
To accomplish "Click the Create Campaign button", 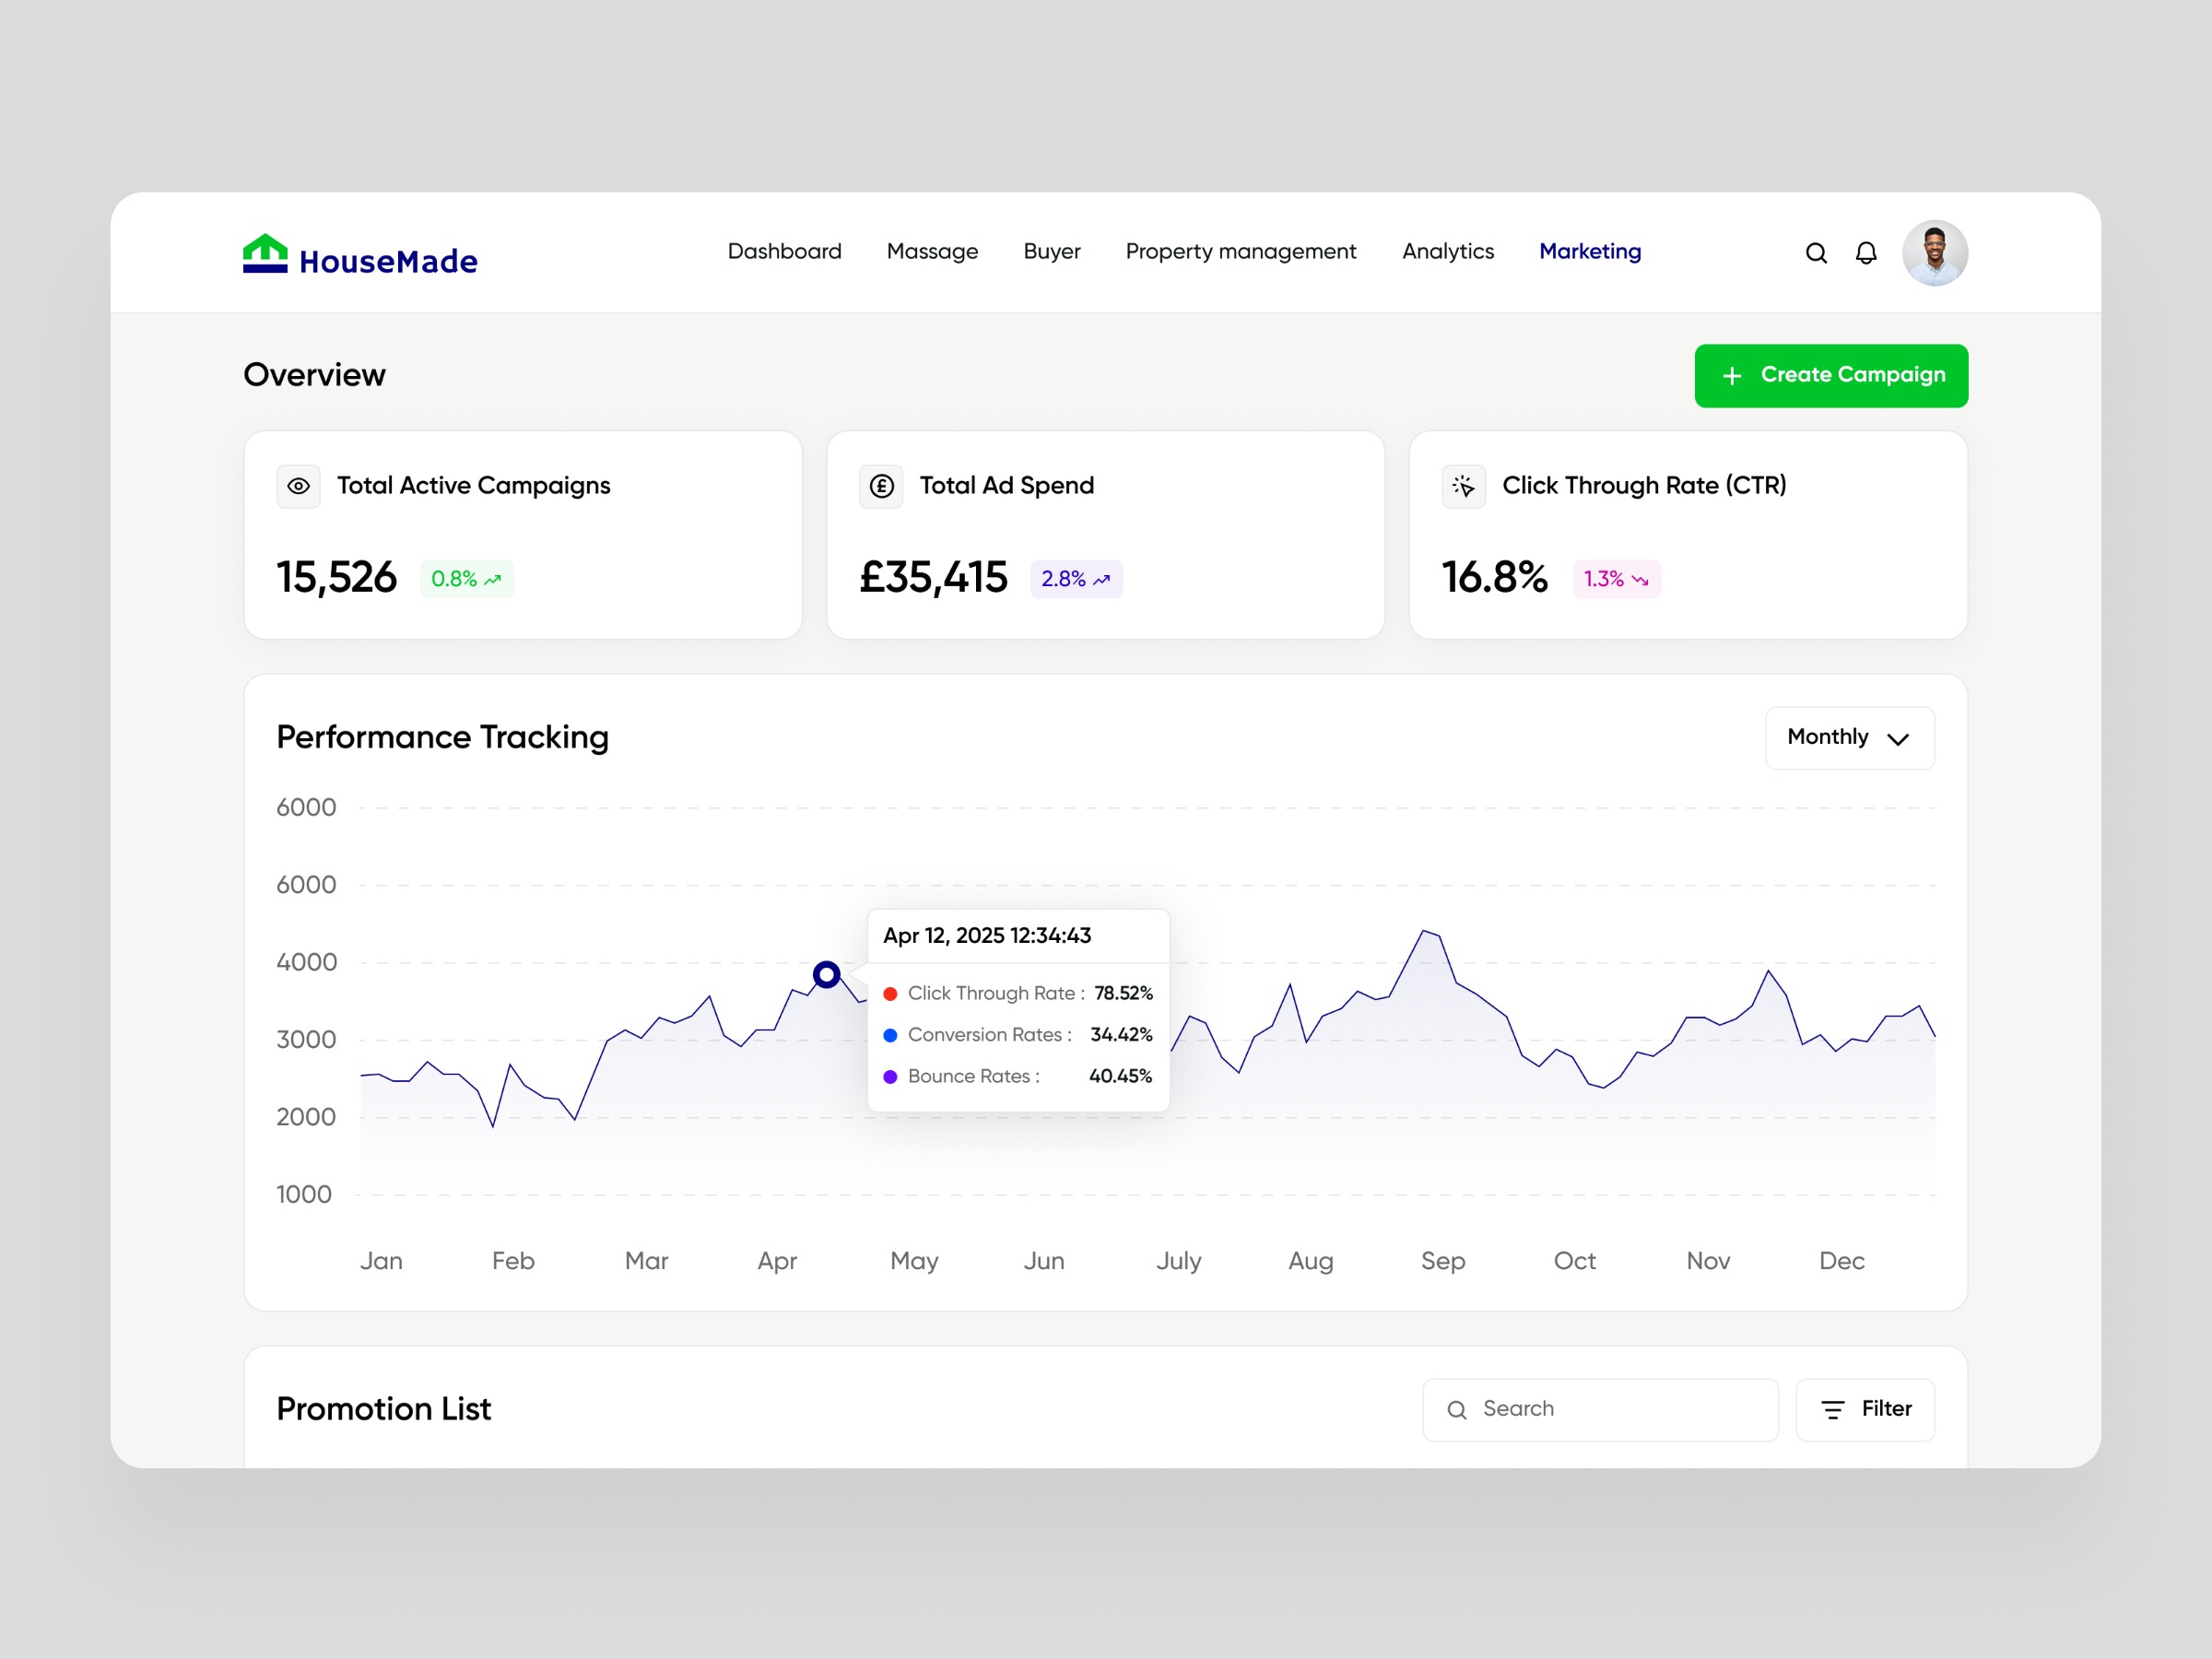I will 1831,375.
